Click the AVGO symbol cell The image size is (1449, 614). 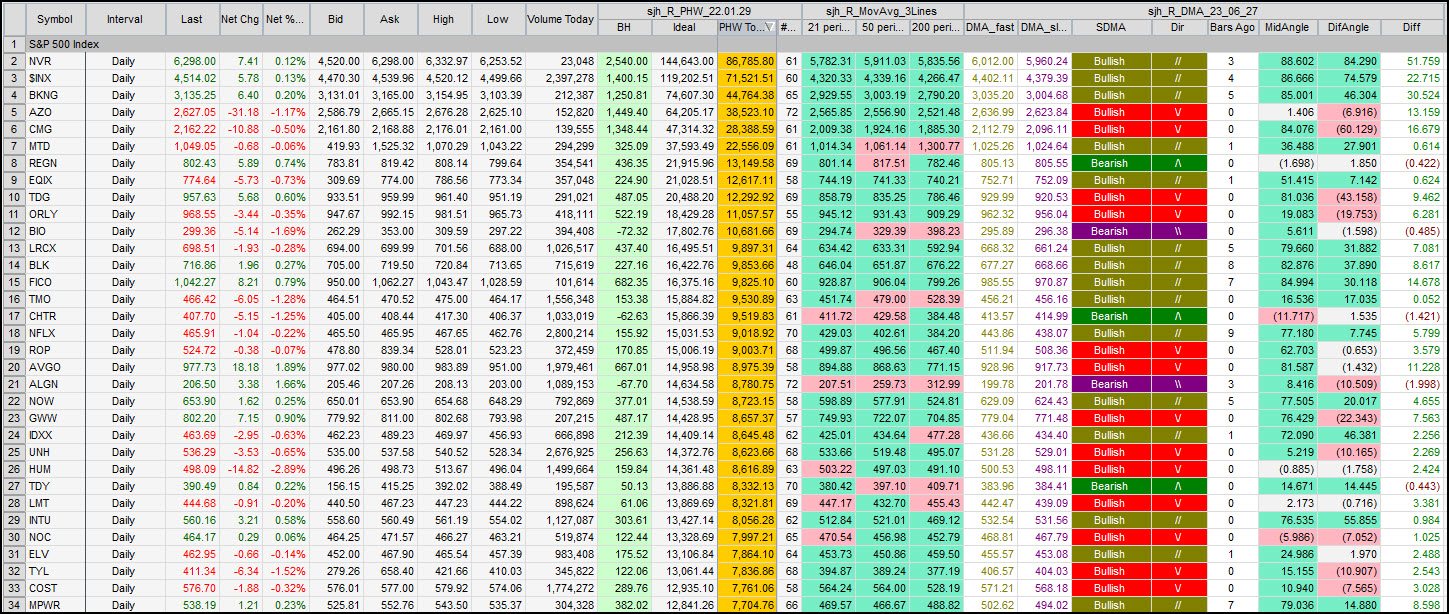[x=55, y=367]
